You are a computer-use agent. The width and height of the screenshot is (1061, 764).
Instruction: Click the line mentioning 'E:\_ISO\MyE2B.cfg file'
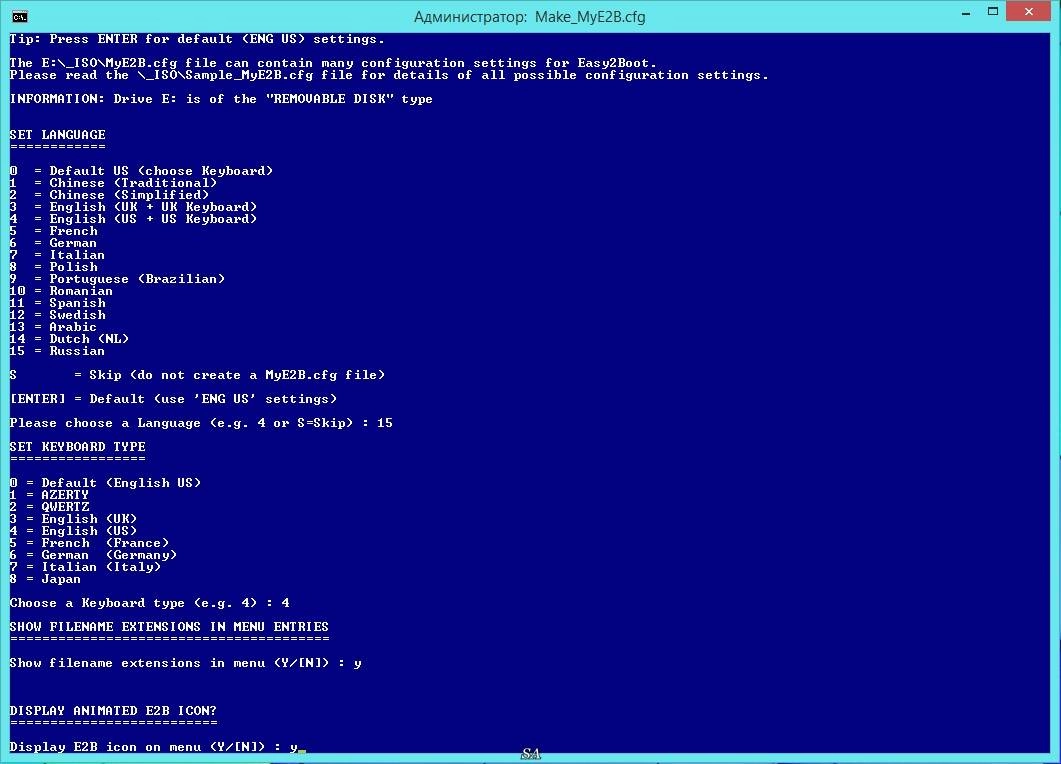tap(333, 63)
